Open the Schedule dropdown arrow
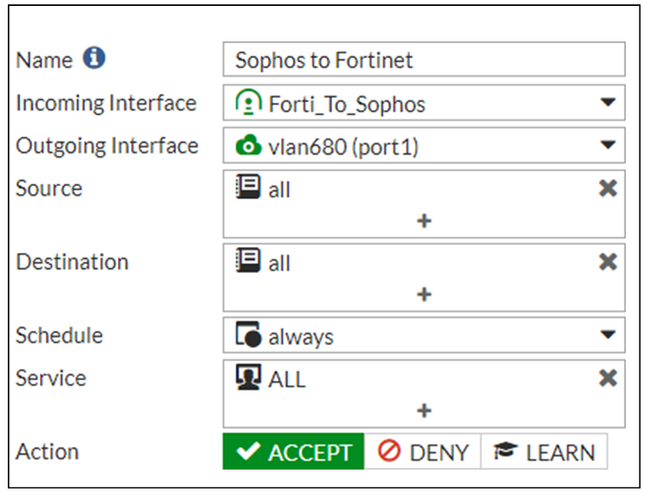650x498 pixels. pos(607,336)
